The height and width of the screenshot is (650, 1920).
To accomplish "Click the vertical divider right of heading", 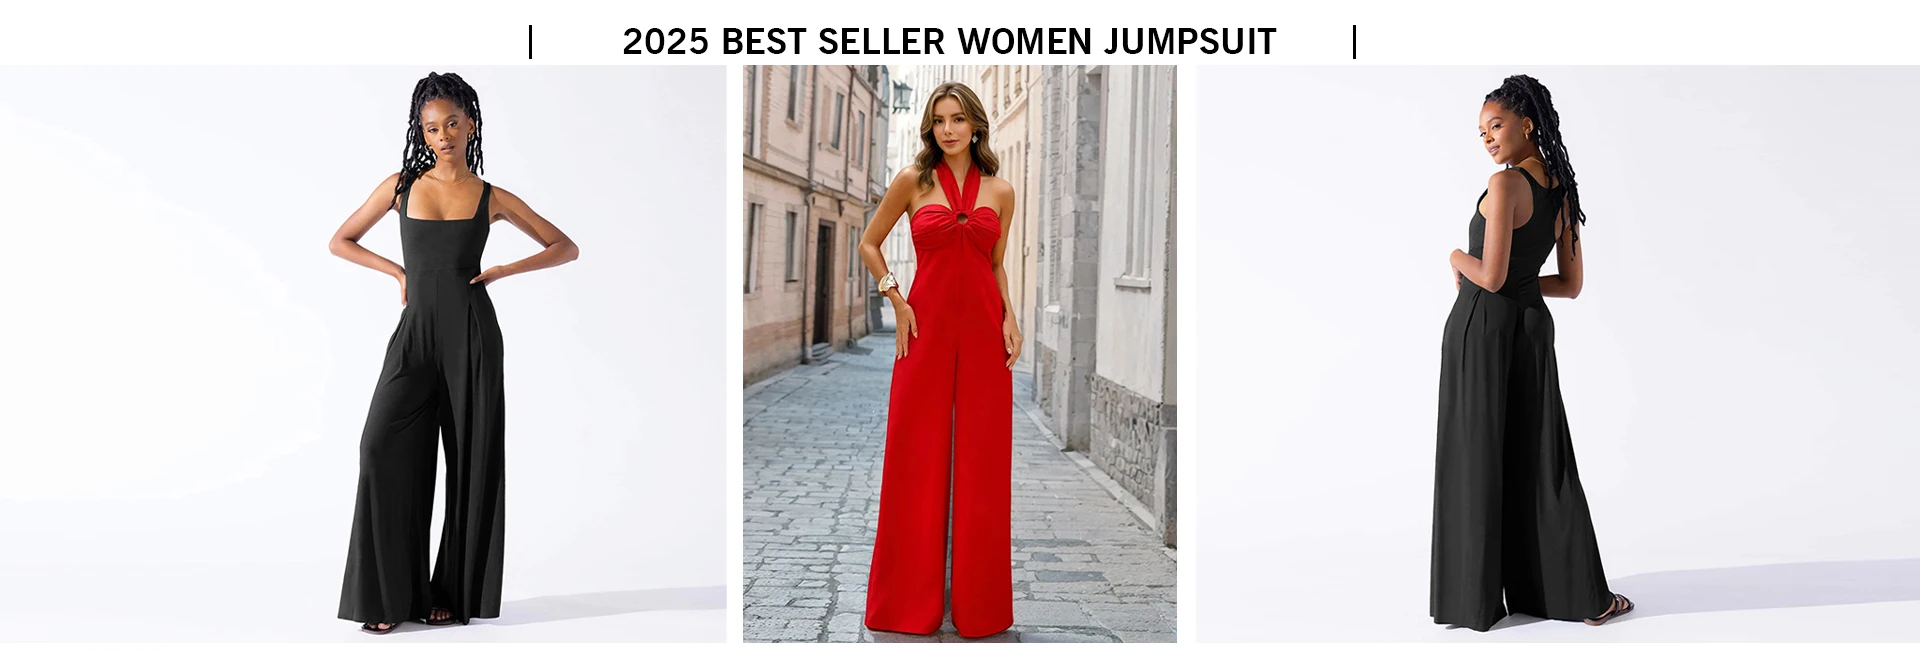I will 1354,42.
